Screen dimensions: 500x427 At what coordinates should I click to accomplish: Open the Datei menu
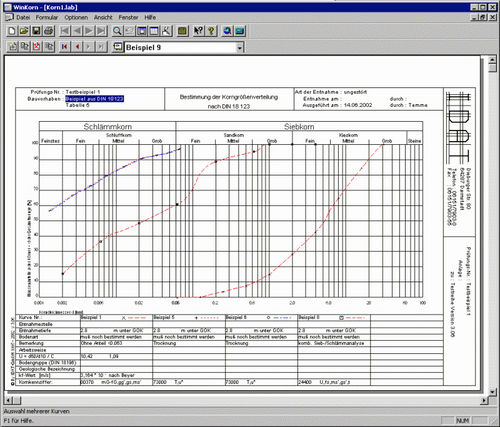[x=23, y=17]
